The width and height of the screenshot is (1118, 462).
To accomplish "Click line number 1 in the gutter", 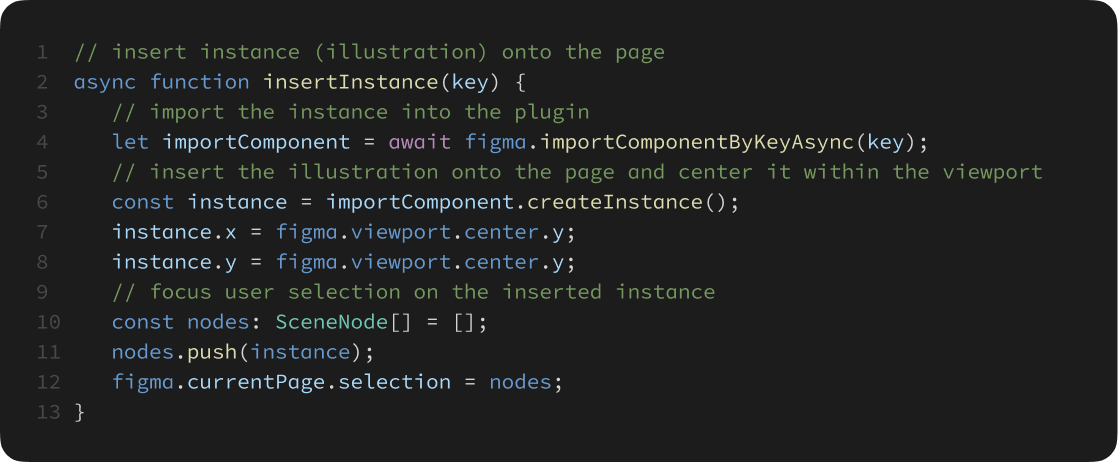I will pos(43,53).
